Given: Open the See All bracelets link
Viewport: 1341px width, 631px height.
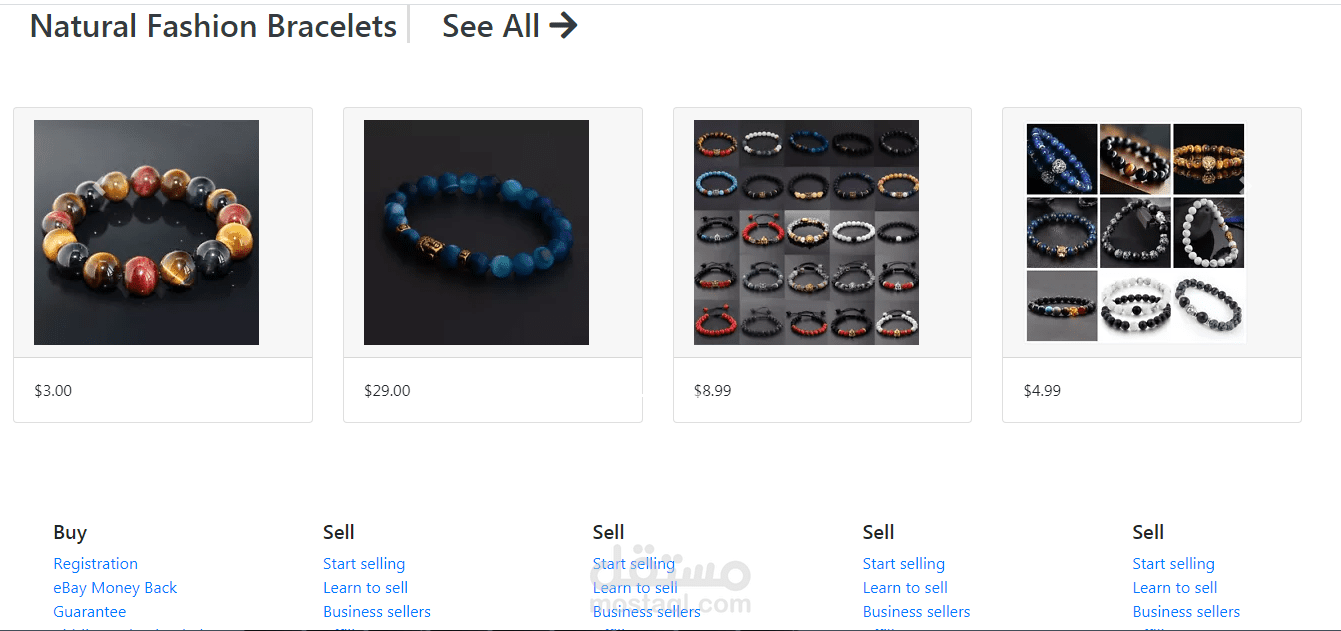Looking at the screenshot, I should (509, 26).
